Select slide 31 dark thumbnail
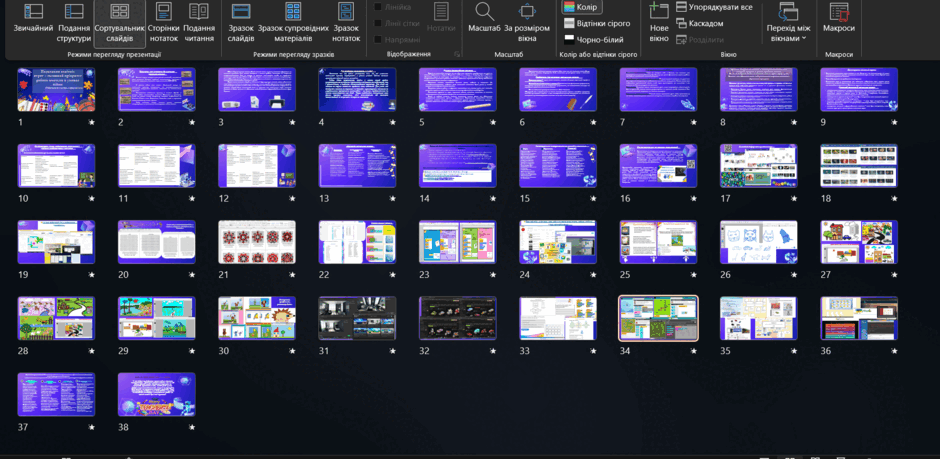Image resolution: width=940 pixels, height=459 pixels. click(357, 319)
